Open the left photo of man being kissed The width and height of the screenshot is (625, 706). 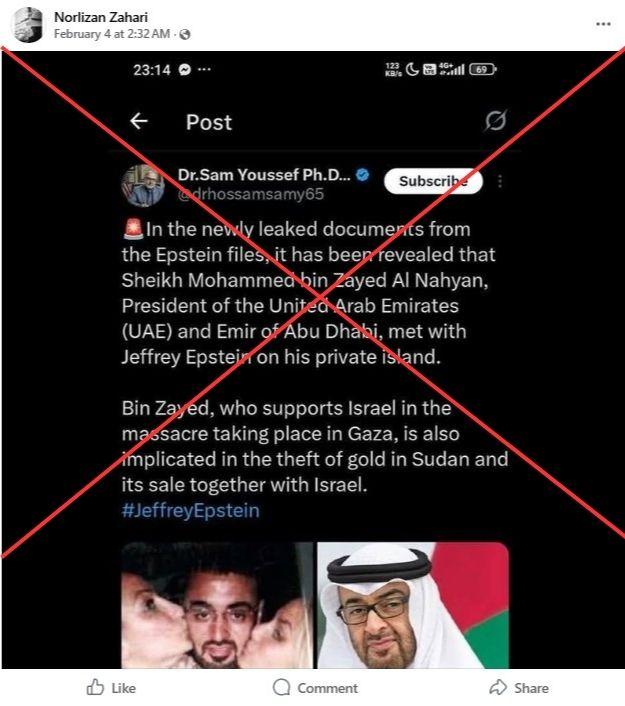[217, 605]
